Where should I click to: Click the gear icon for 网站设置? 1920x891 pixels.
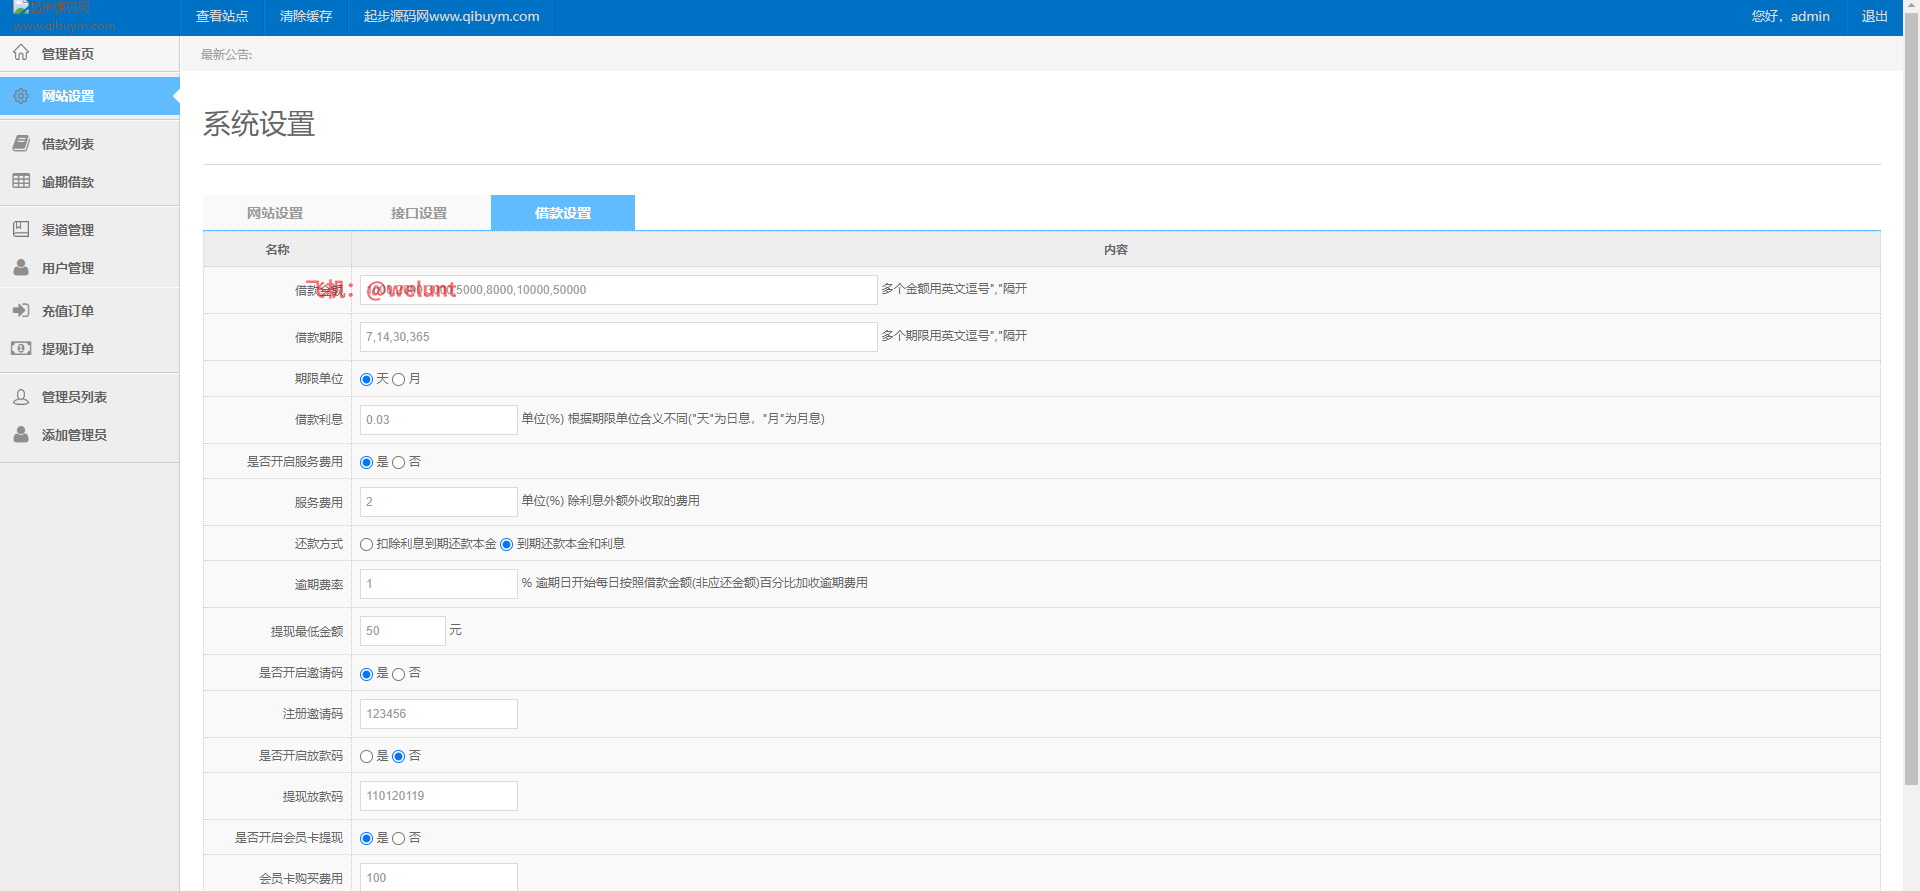(x=21, y=96)
